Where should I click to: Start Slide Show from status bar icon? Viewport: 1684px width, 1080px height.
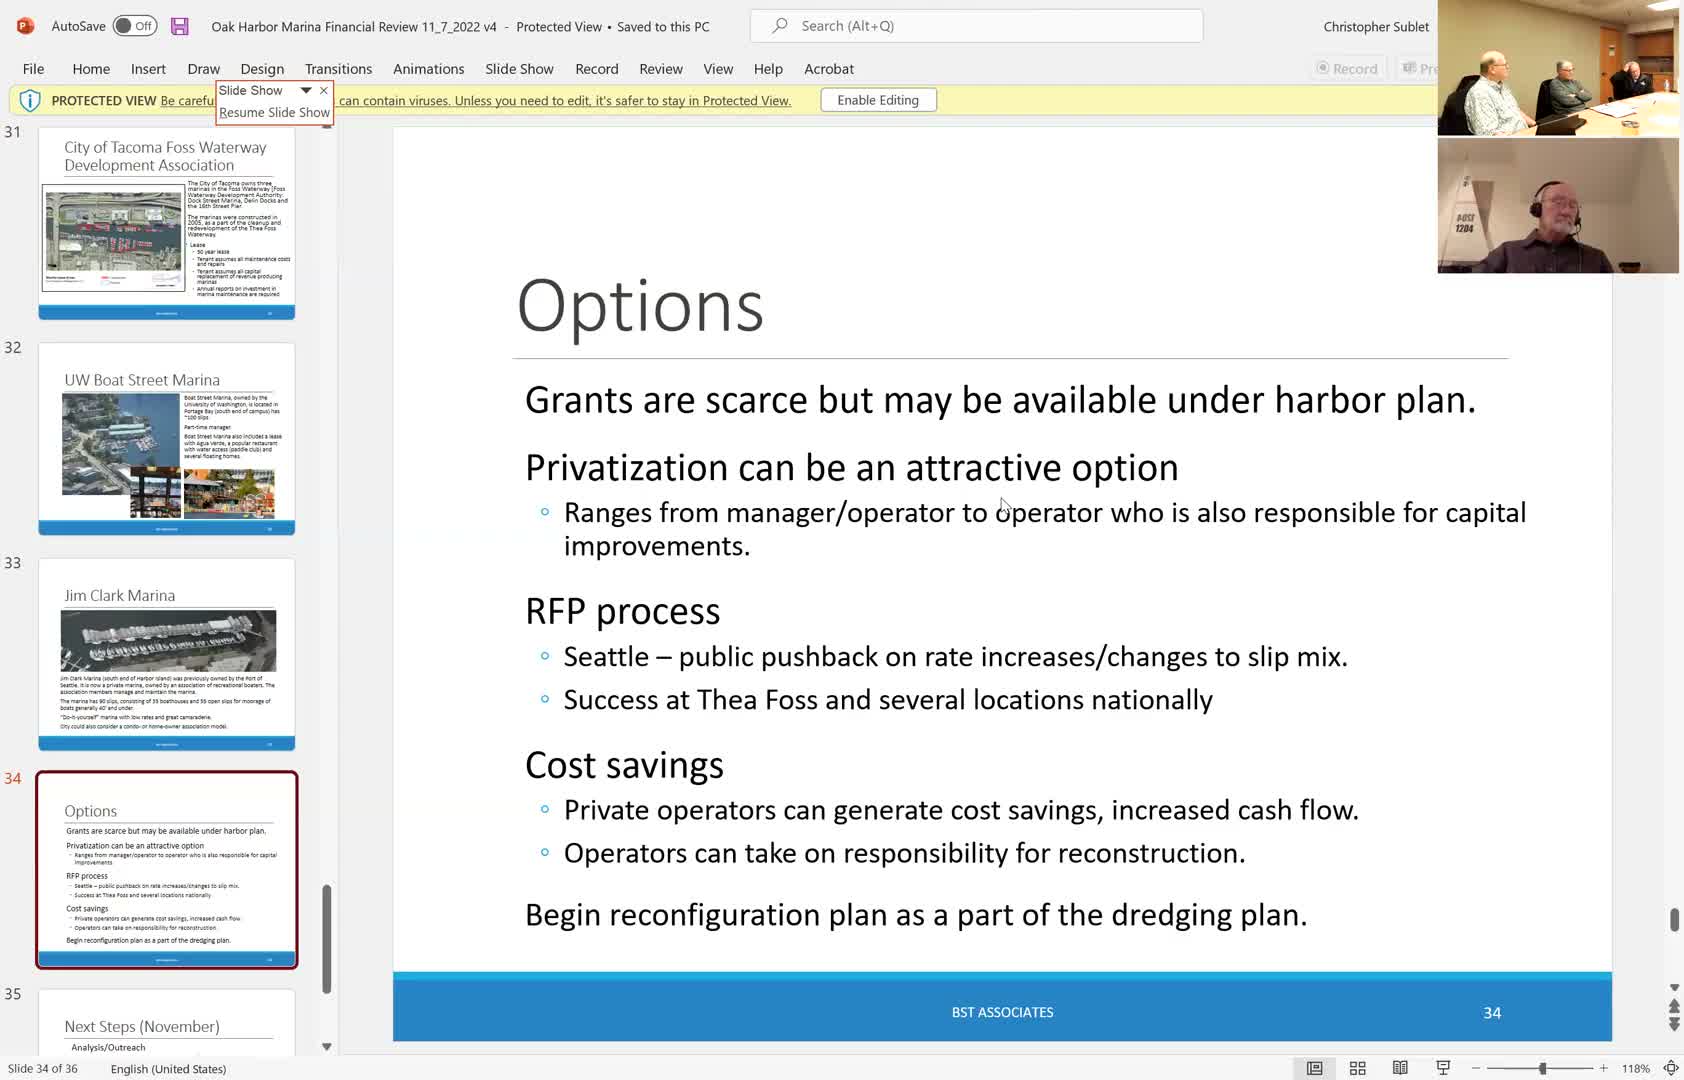tap(1443, 1068)
